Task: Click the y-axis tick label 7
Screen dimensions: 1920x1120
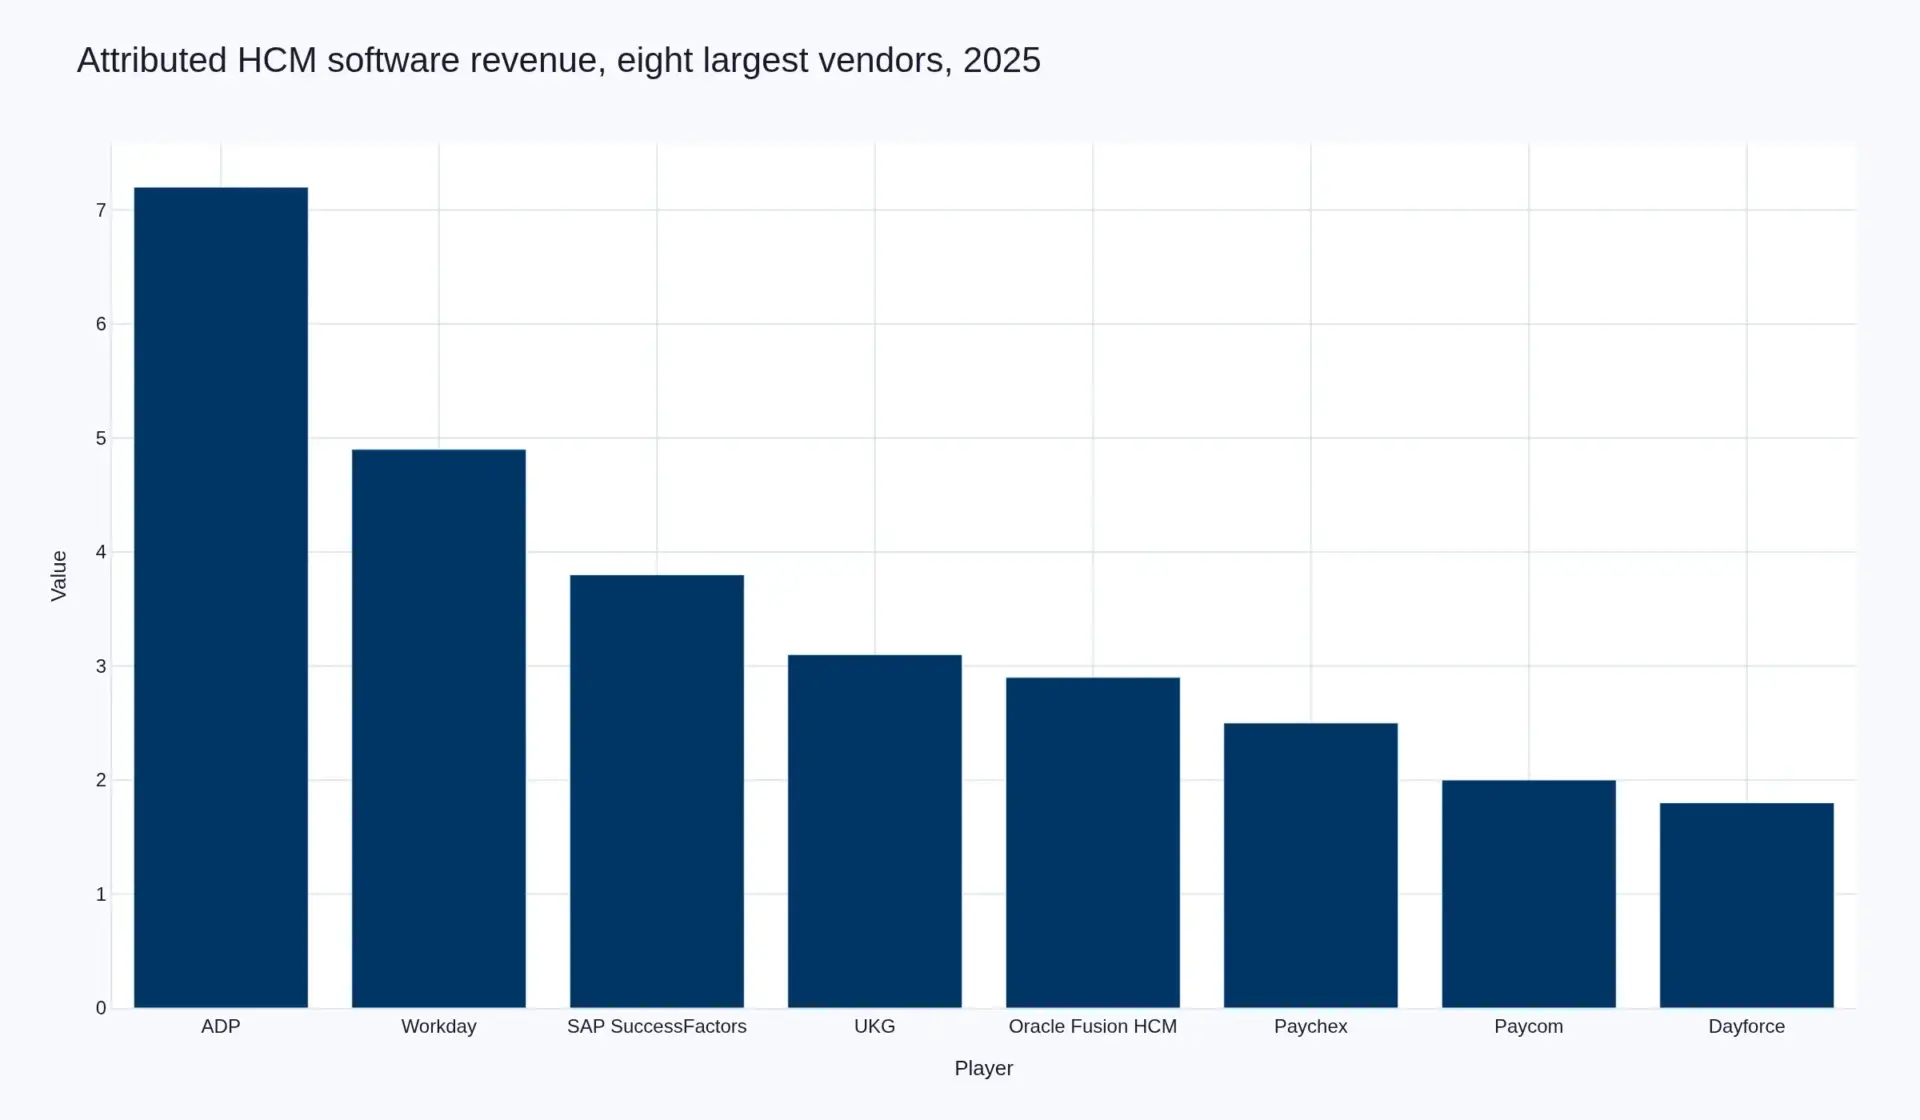Action: [101, 210]
